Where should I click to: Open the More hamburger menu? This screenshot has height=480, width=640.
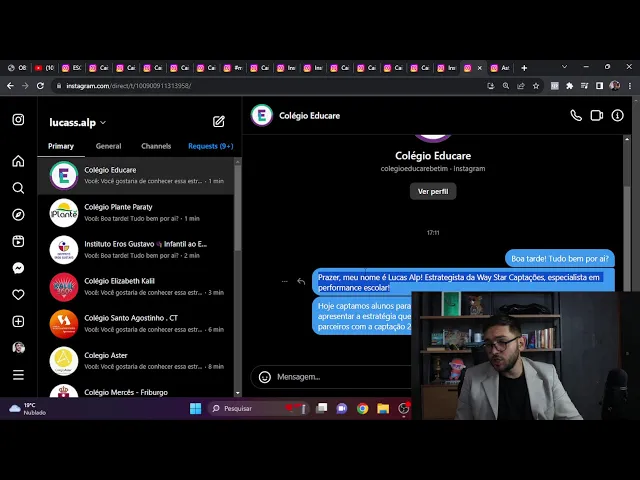18,375
